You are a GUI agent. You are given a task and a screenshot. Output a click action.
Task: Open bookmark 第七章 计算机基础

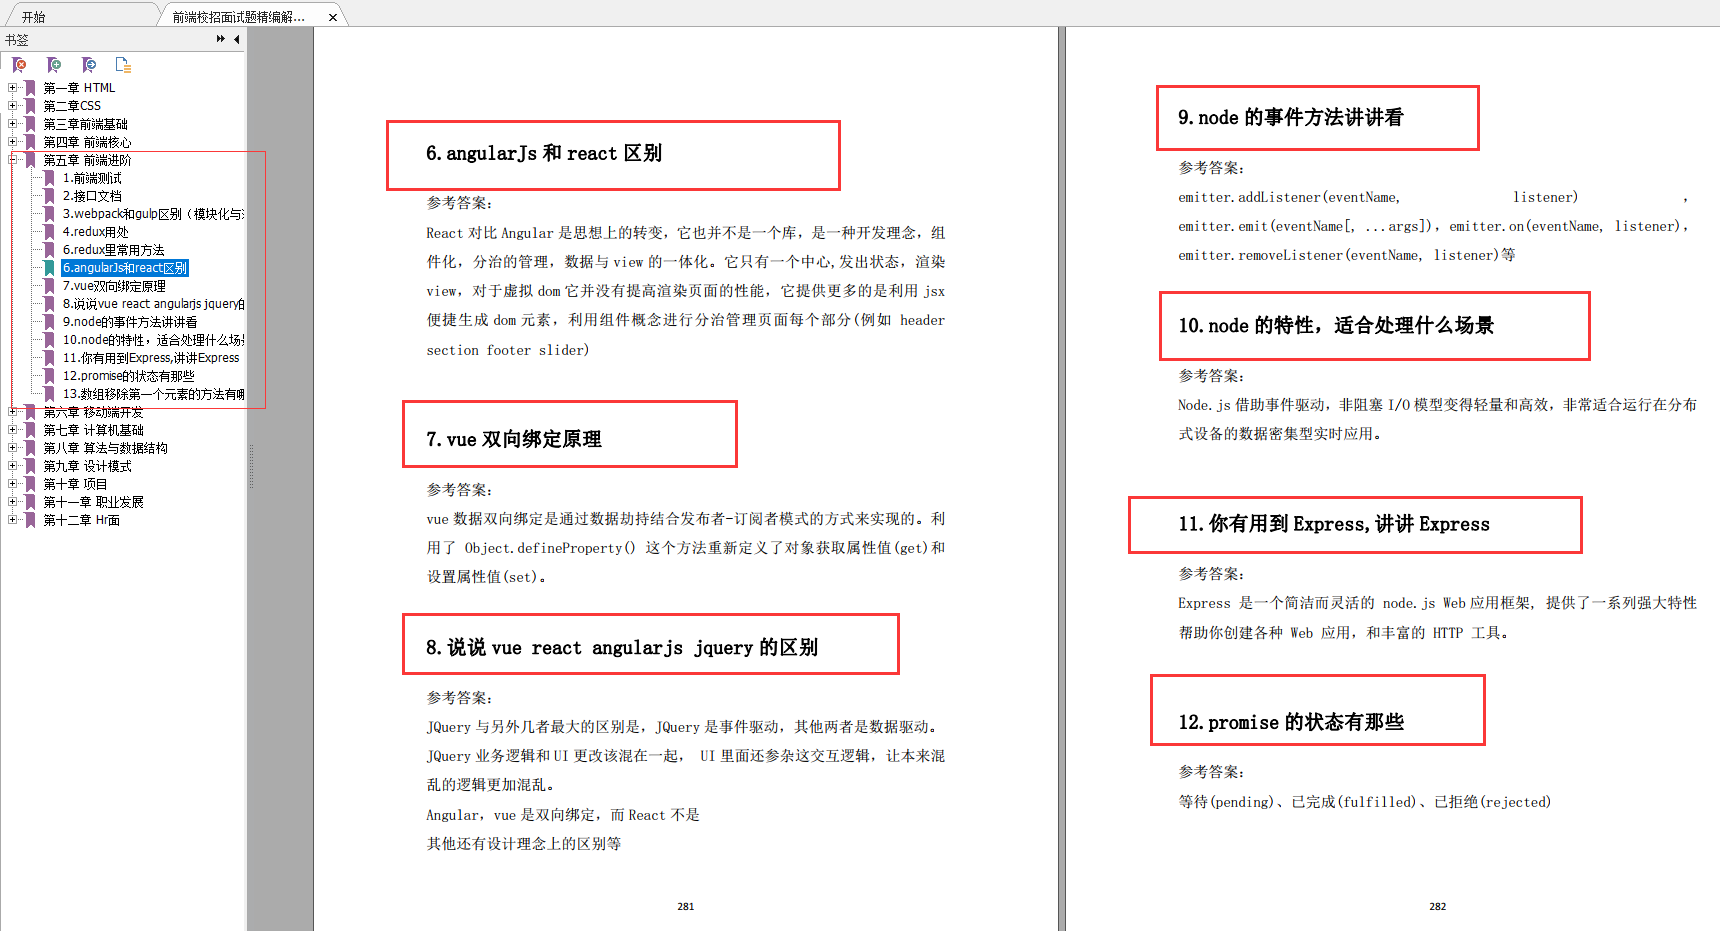tap(93, 430)
